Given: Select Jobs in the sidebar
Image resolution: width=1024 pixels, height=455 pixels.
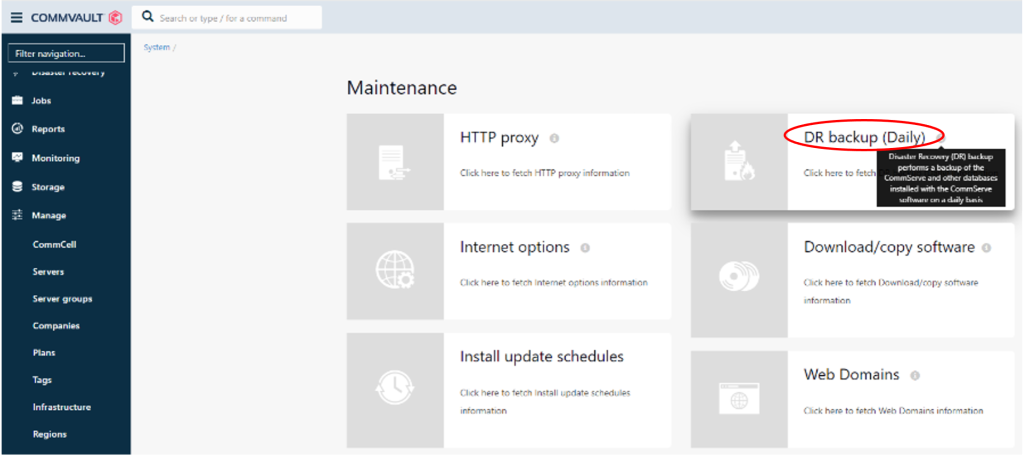Looking at the screenshot, I should [41, 101].
